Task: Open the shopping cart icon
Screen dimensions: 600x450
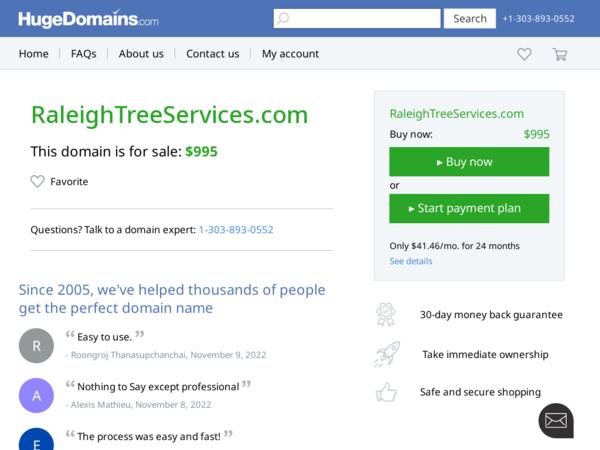Action: (560, 54)
